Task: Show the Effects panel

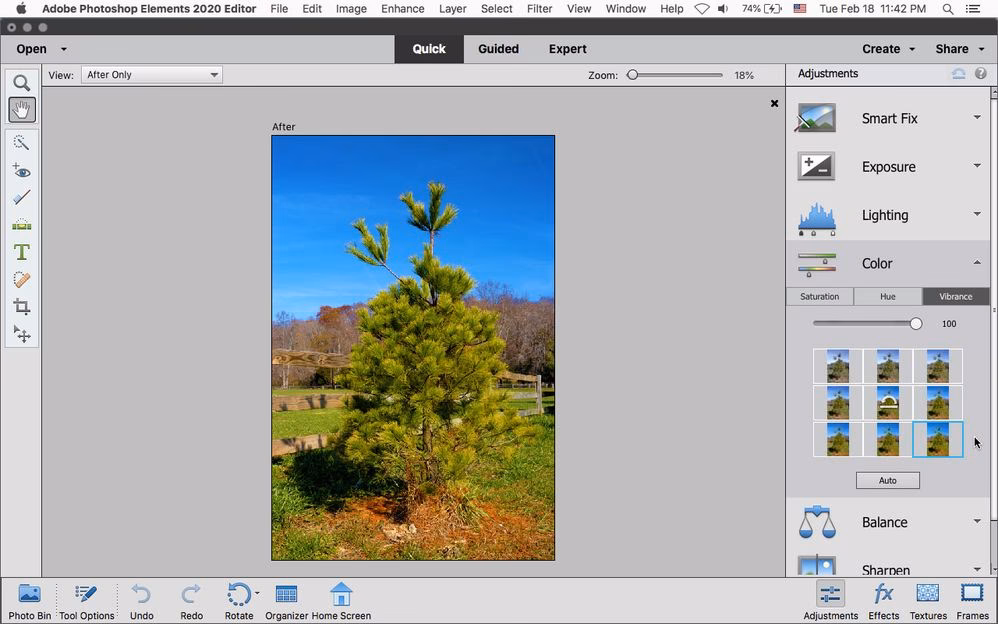Action: [x=883, y=600]
